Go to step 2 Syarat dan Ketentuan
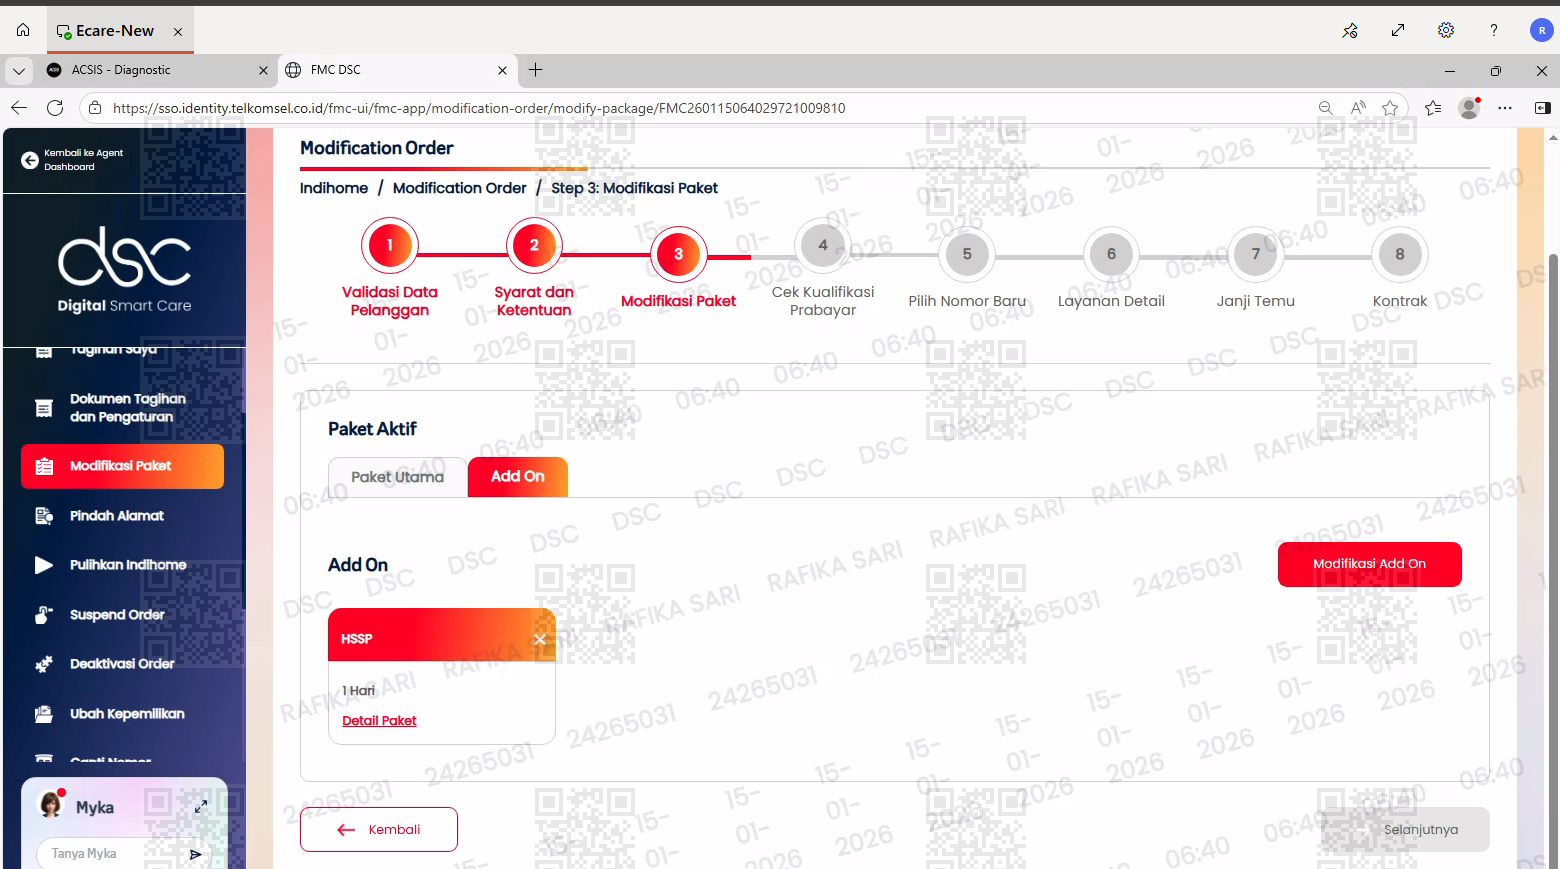This screenshot has width=1560, height=869. pyautogui.click(x=534, y=245)
